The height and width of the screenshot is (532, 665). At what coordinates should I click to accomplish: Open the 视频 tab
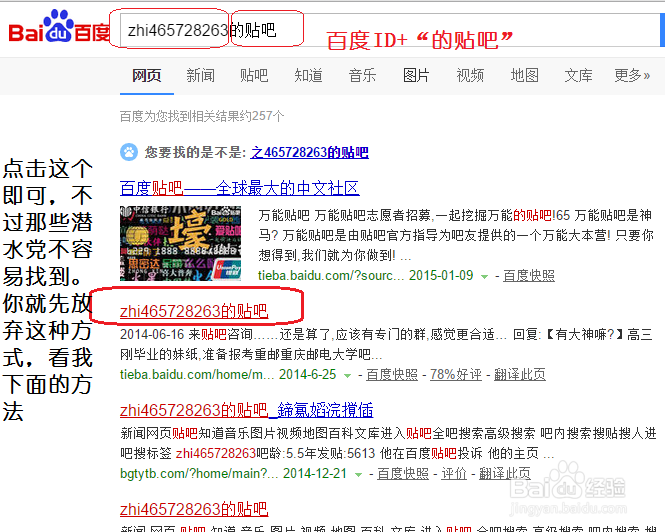pos(470,76)
